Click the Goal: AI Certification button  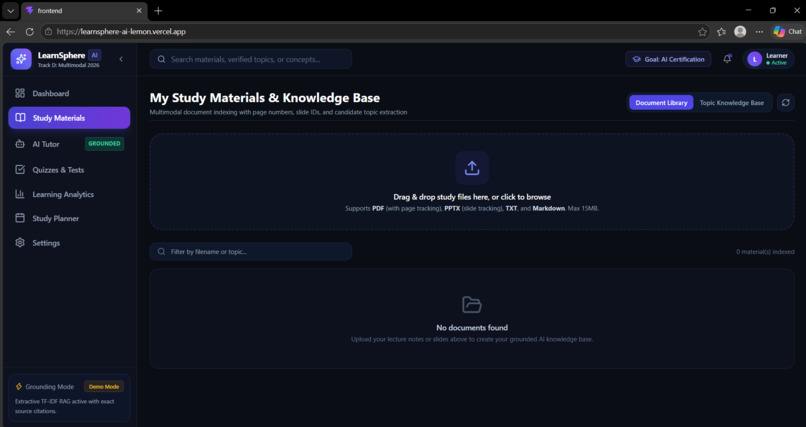pyautogui.click(x=668, y=59)
